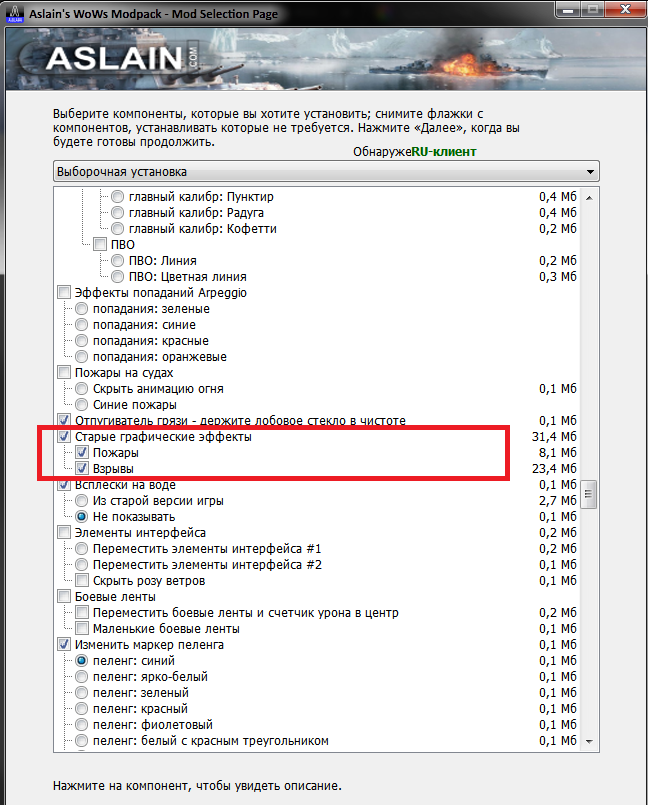Enable the ПВО checkbox
Screen dimensions: 648x805
(x=100, y=244)
